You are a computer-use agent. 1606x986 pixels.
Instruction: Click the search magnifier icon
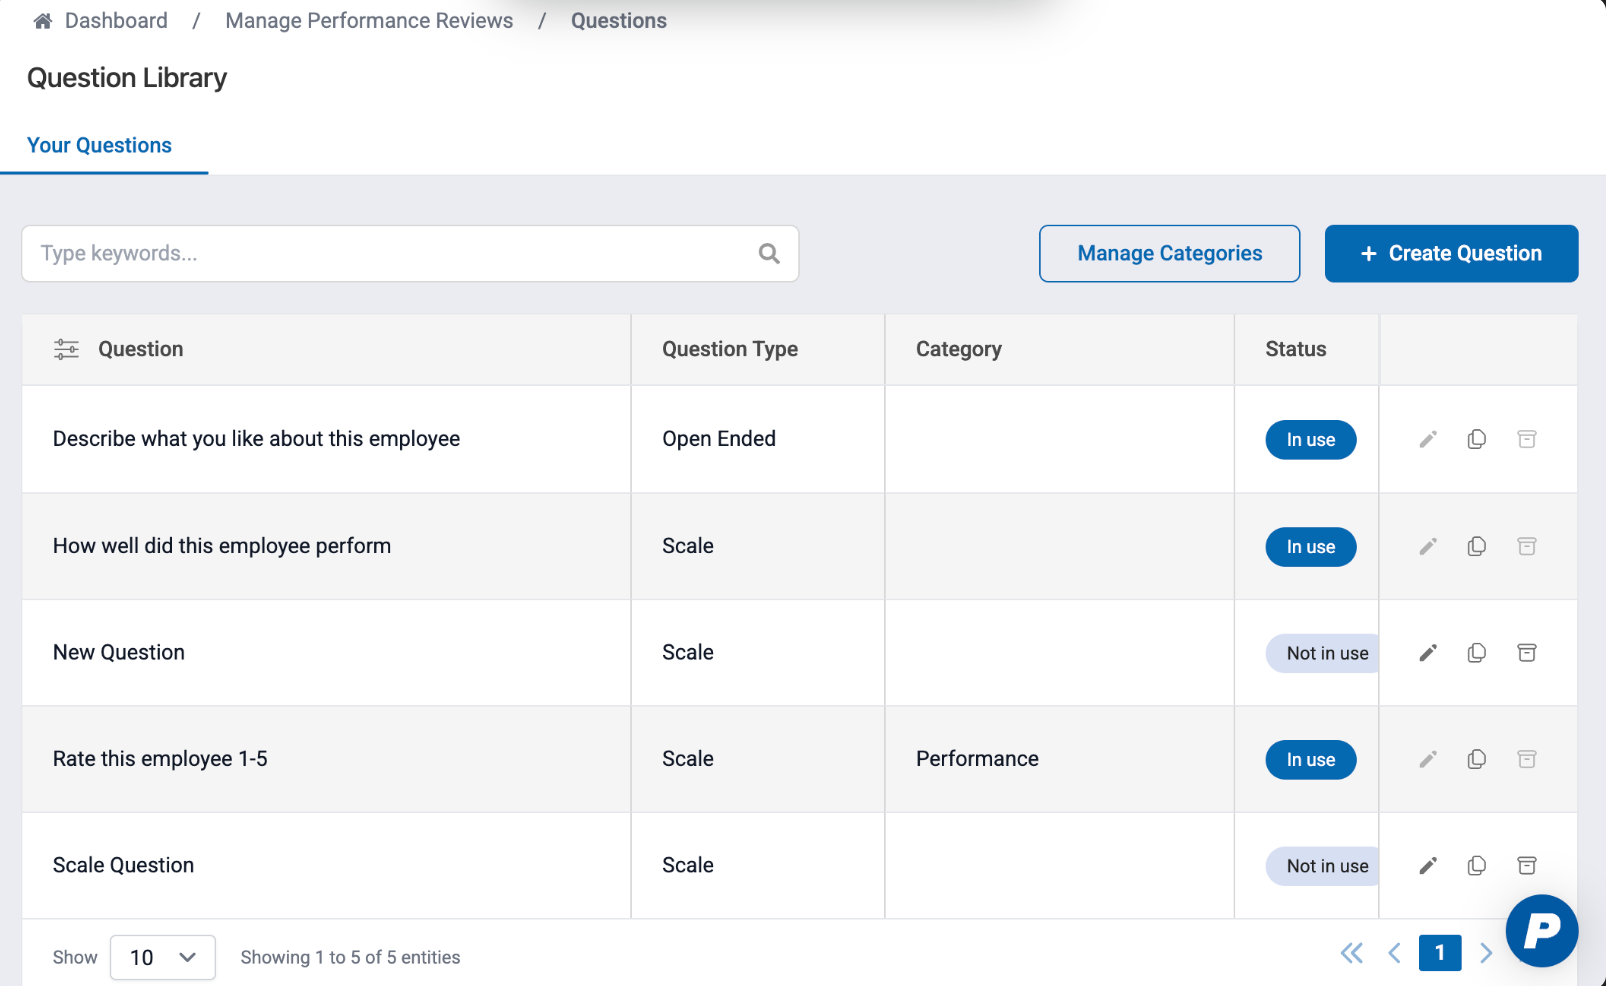click(769, 254)
